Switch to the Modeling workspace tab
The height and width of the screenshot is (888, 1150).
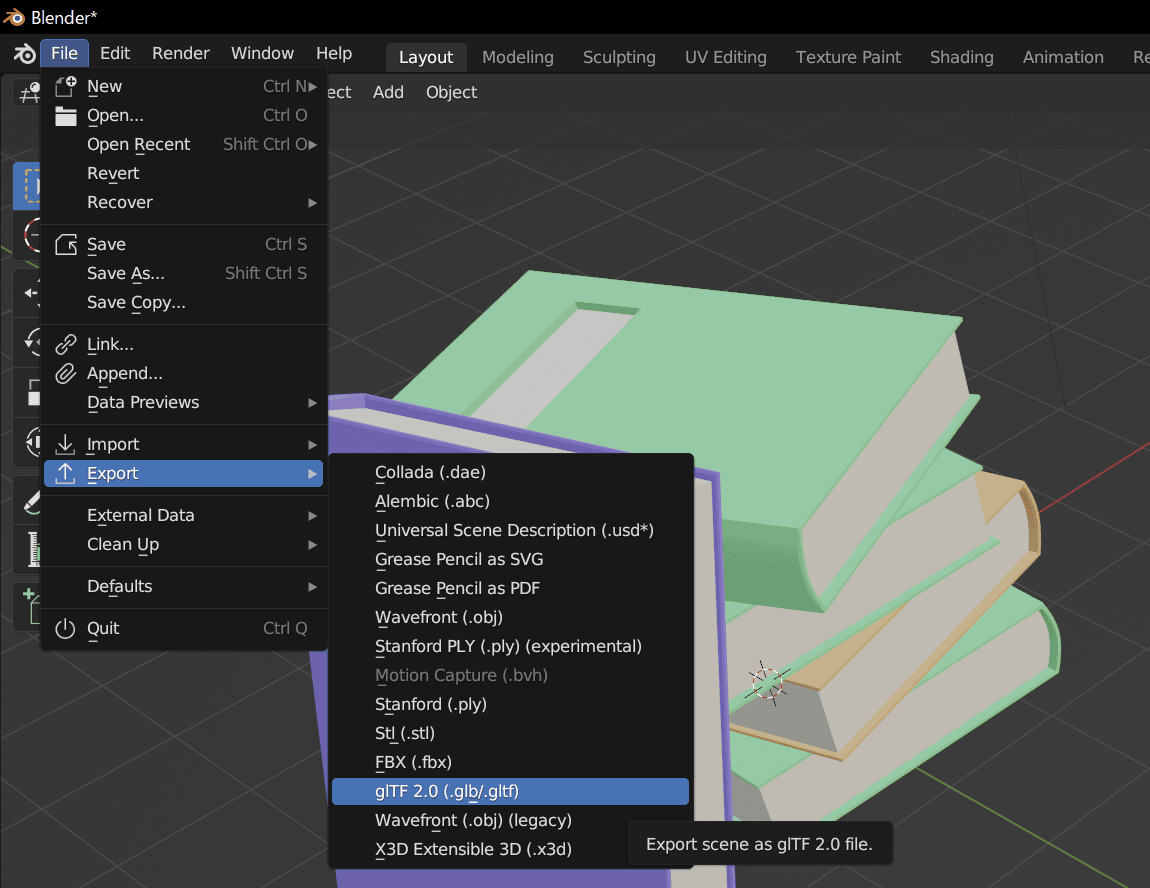click(518, 57)
